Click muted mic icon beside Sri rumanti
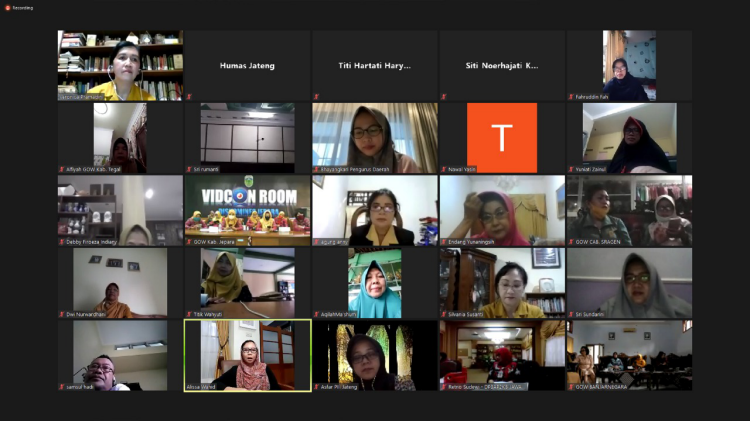This screenshot has width=750, height=421. (x=189, y=169)
